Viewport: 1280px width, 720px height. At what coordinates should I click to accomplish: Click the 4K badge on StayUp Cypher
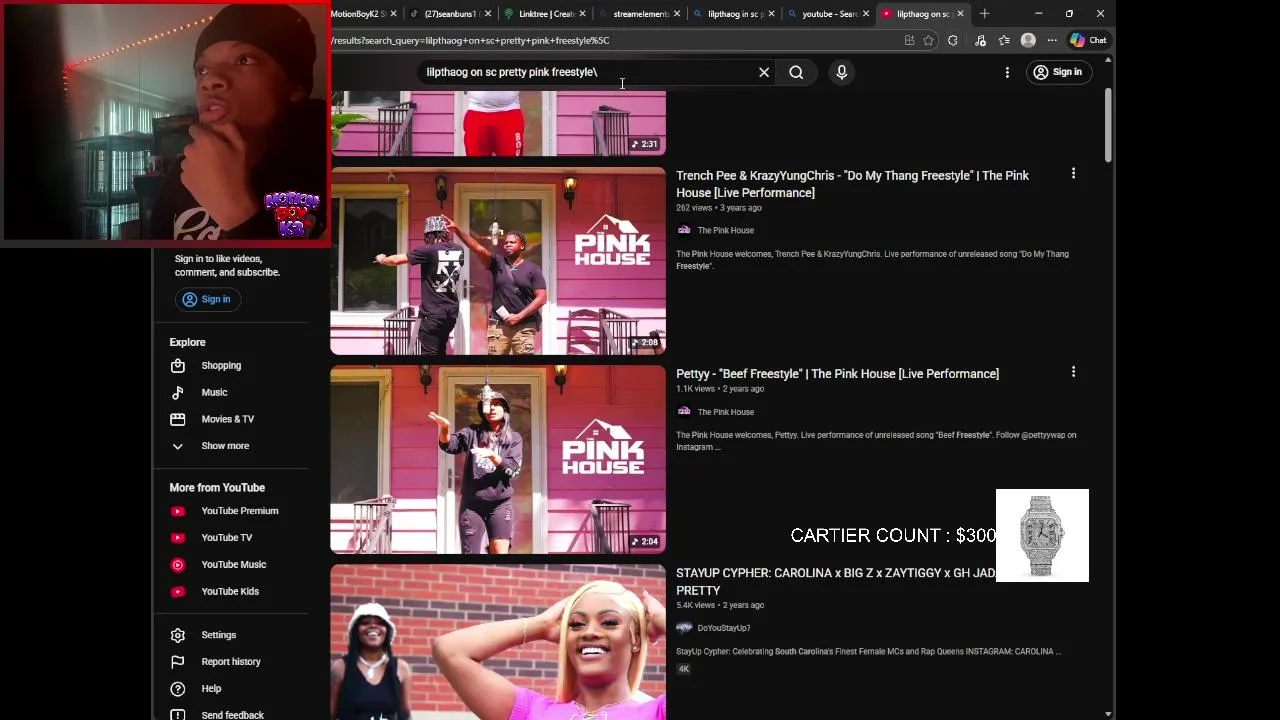click(684, 669)
